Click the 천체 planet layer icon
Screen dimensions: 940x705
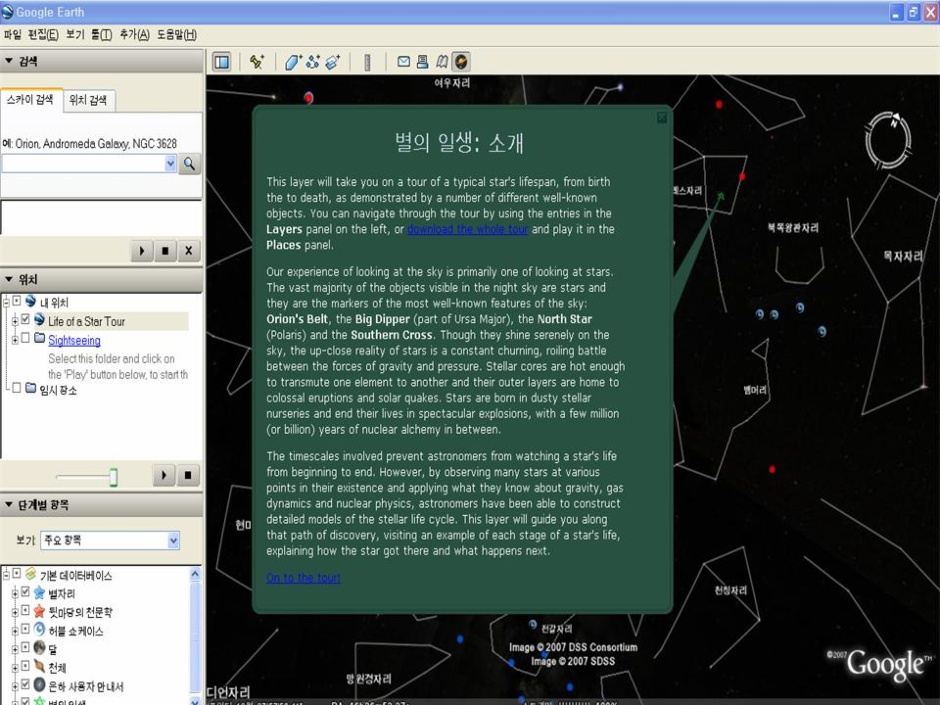(x=40, y=667)
